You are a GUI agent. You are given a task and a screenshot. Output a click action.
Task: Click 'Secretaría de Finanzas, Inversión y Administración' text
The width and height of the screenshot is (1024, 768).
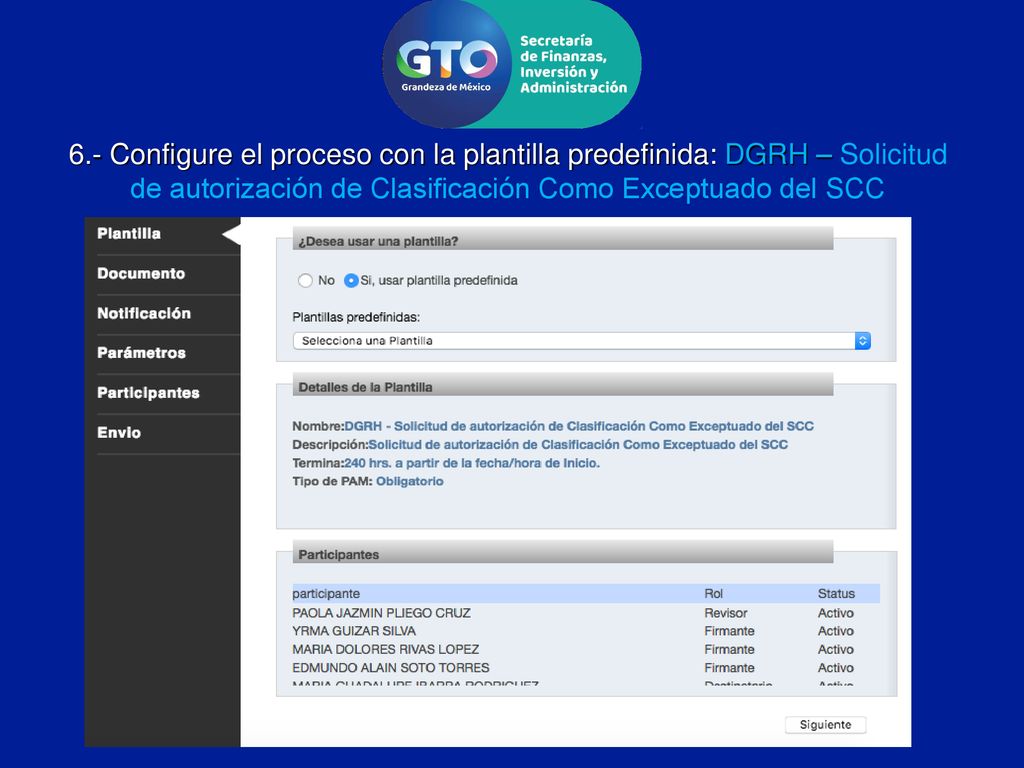click(x=573, y=64)
